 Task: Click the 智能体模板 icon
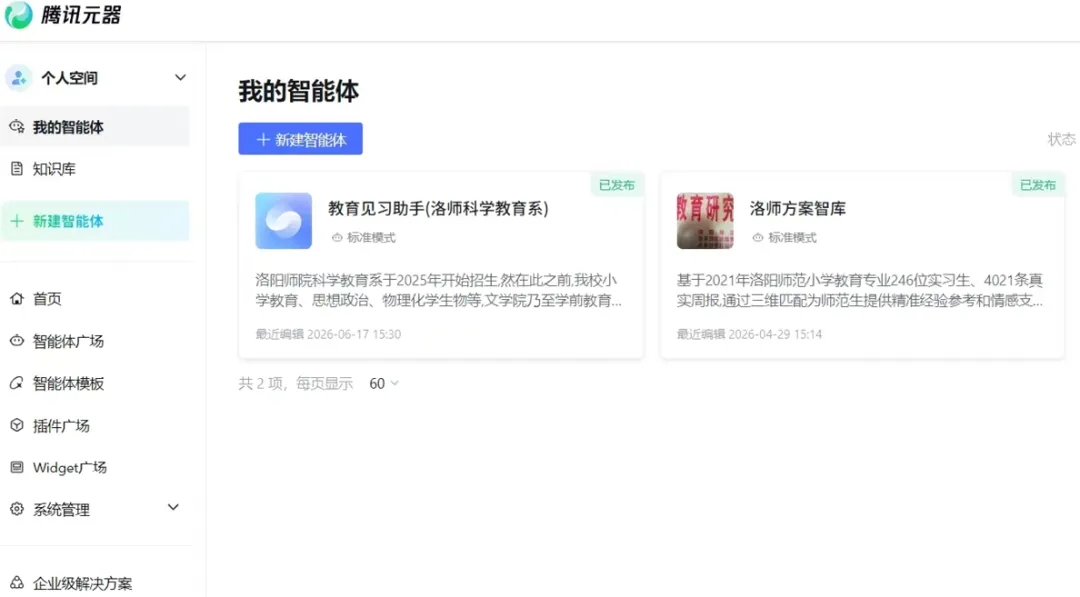(17, 383)
